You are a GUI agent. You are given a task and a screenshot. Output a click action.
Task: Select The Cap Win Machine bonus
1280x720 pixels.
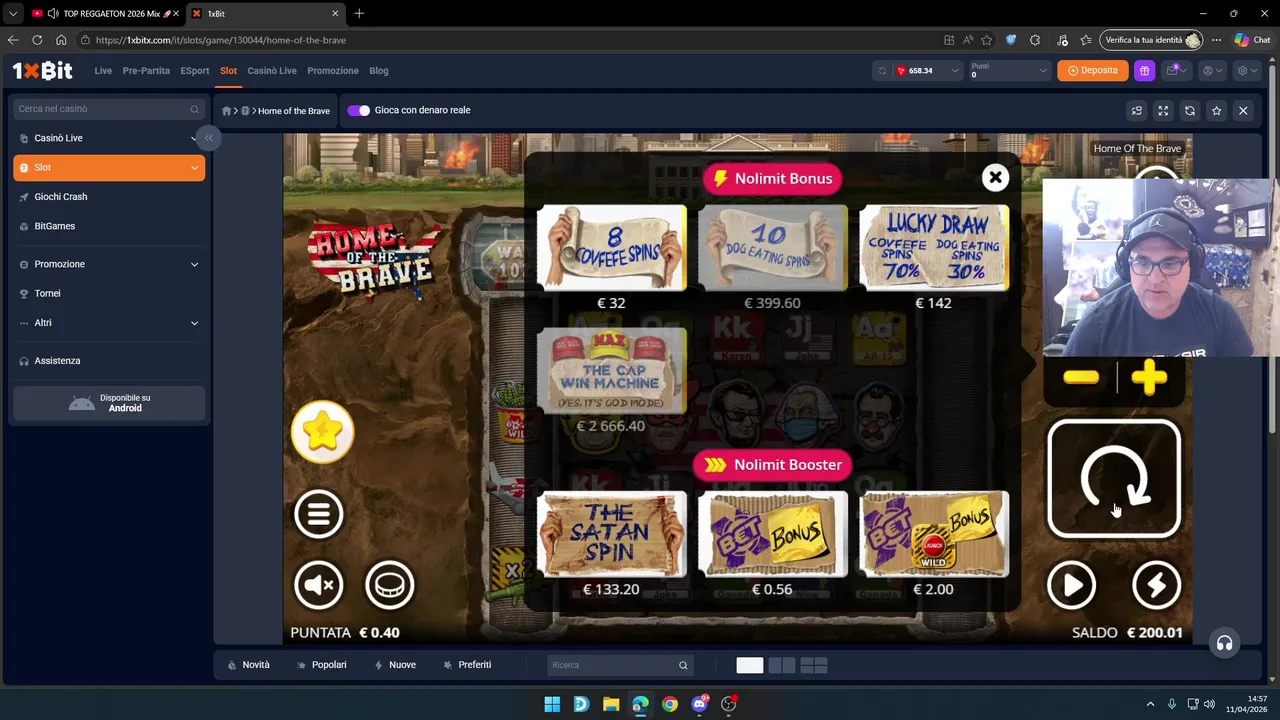(x=612, y=370)
